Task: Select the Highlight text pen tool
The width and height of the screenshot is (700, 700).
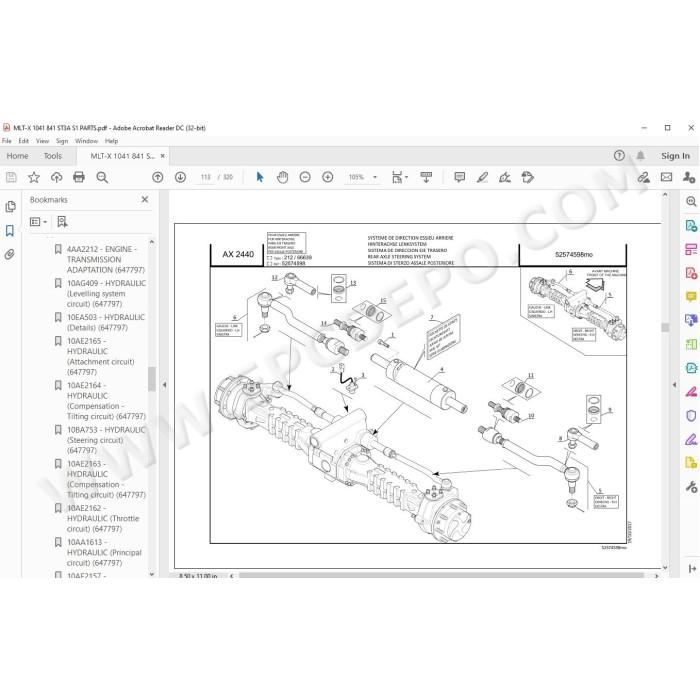Action: pyautogui.click(x=482, y=177)
